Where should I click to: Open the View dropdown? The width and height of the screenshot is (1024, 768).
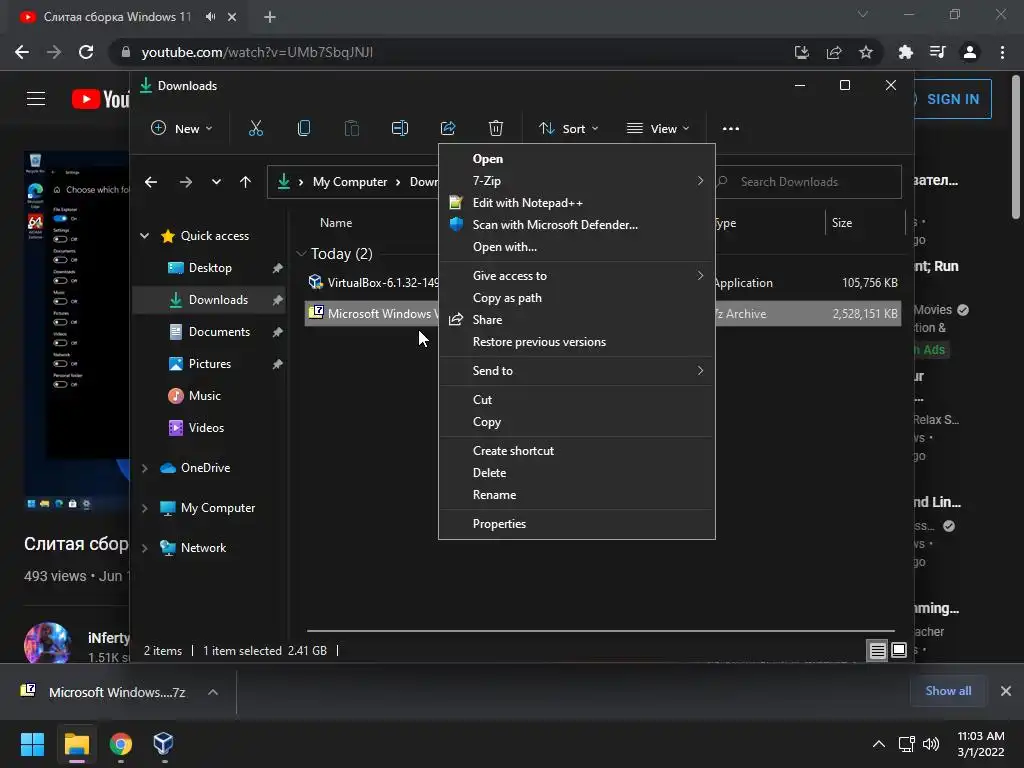coord(658,129)
